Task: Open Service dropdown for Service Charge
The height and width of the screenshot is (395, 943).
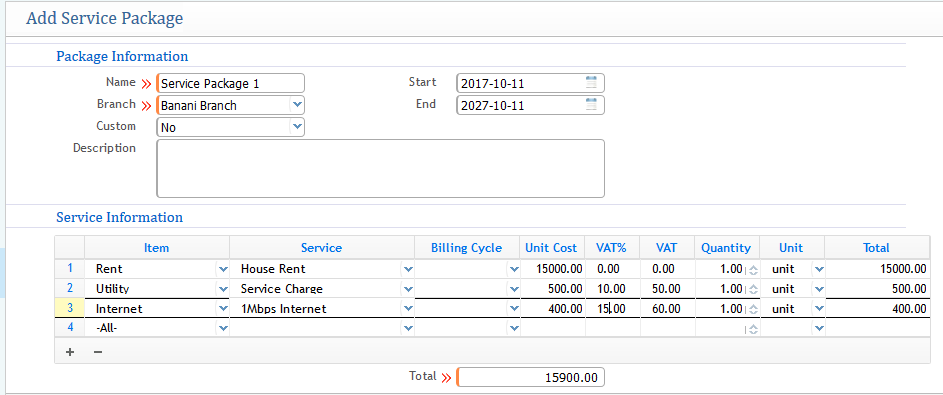Action: [408, 289]
